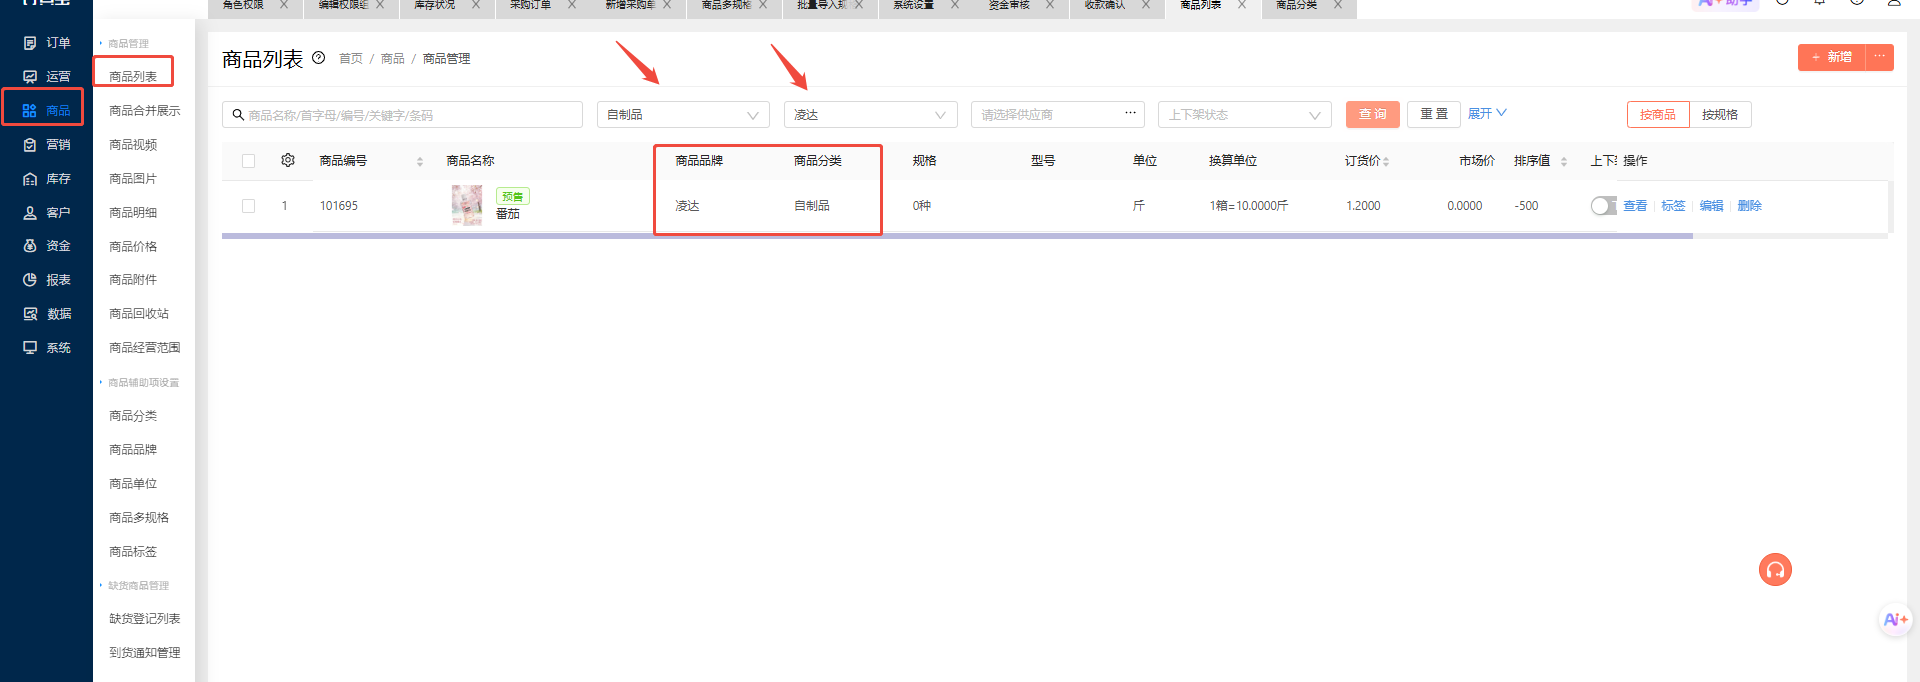This screenshot has height=682, width=1920.
Task: Open 商品多规格 in the submenu
Action: (139, 518)
